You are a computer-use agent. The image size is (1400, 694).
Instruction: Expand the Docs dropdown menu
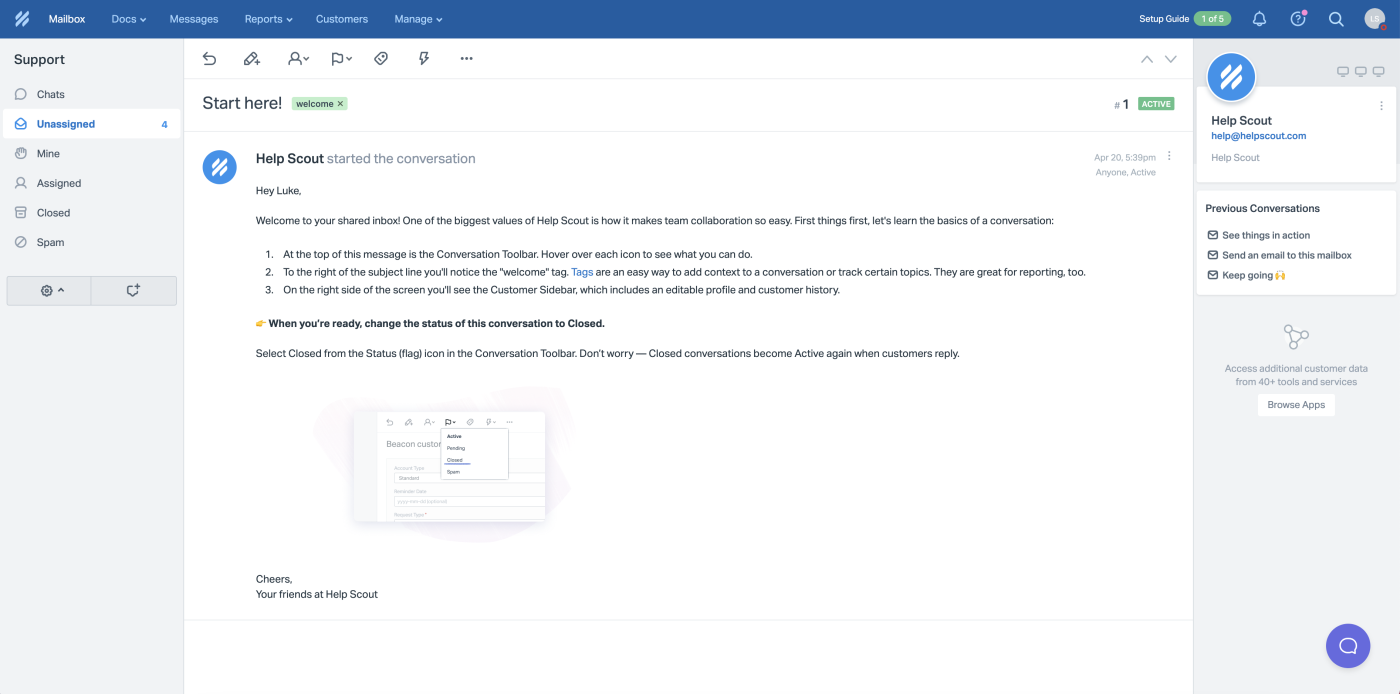[x=129, y=19]
